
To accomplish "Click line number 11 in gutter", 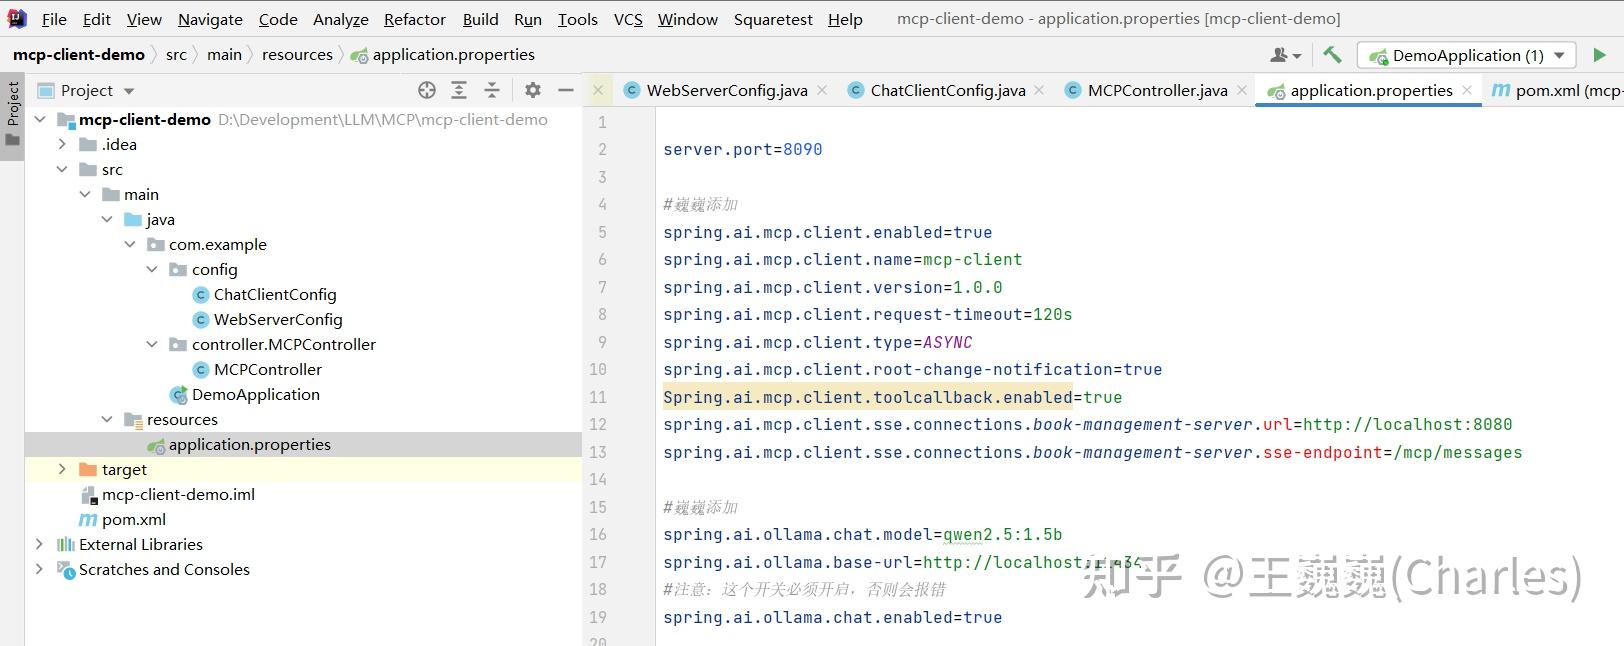I will click(598, 397).
